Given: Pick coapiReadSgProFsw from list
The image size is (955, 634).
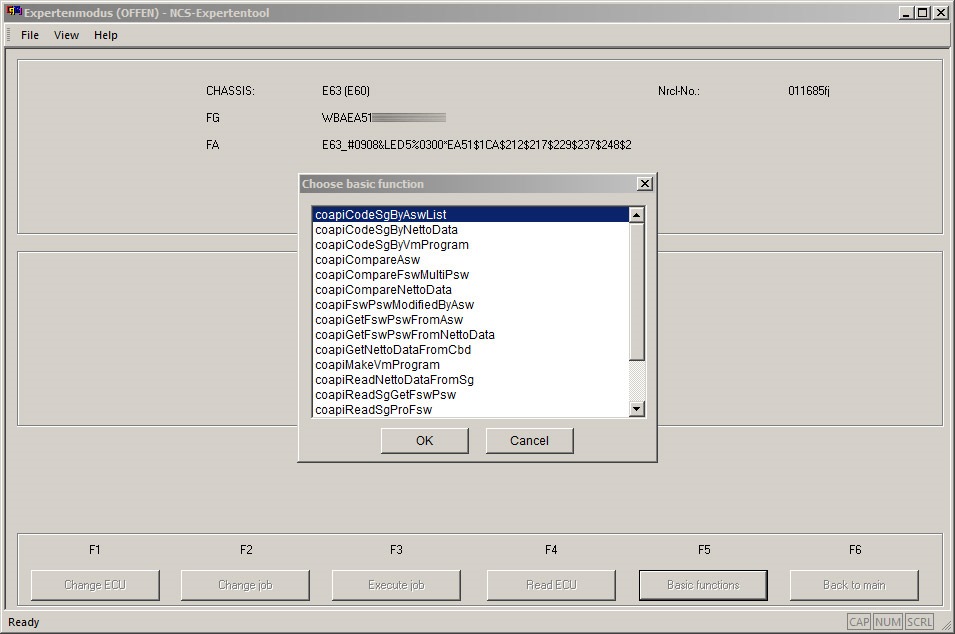Looking at the screenshot, I should click(470, 410).
